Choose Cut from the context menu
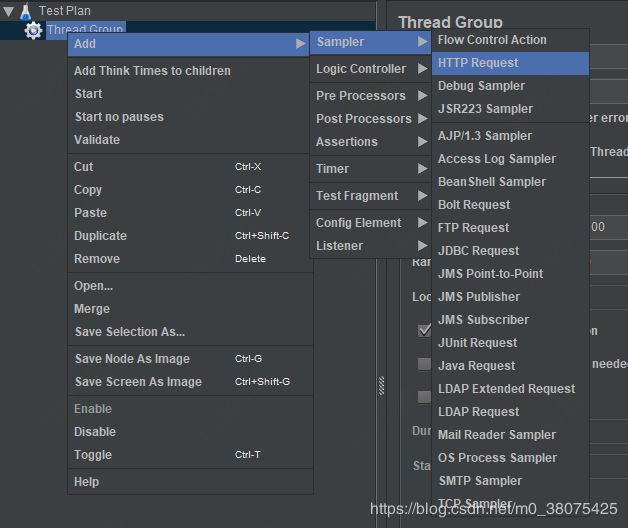 (x=189, y=167)
